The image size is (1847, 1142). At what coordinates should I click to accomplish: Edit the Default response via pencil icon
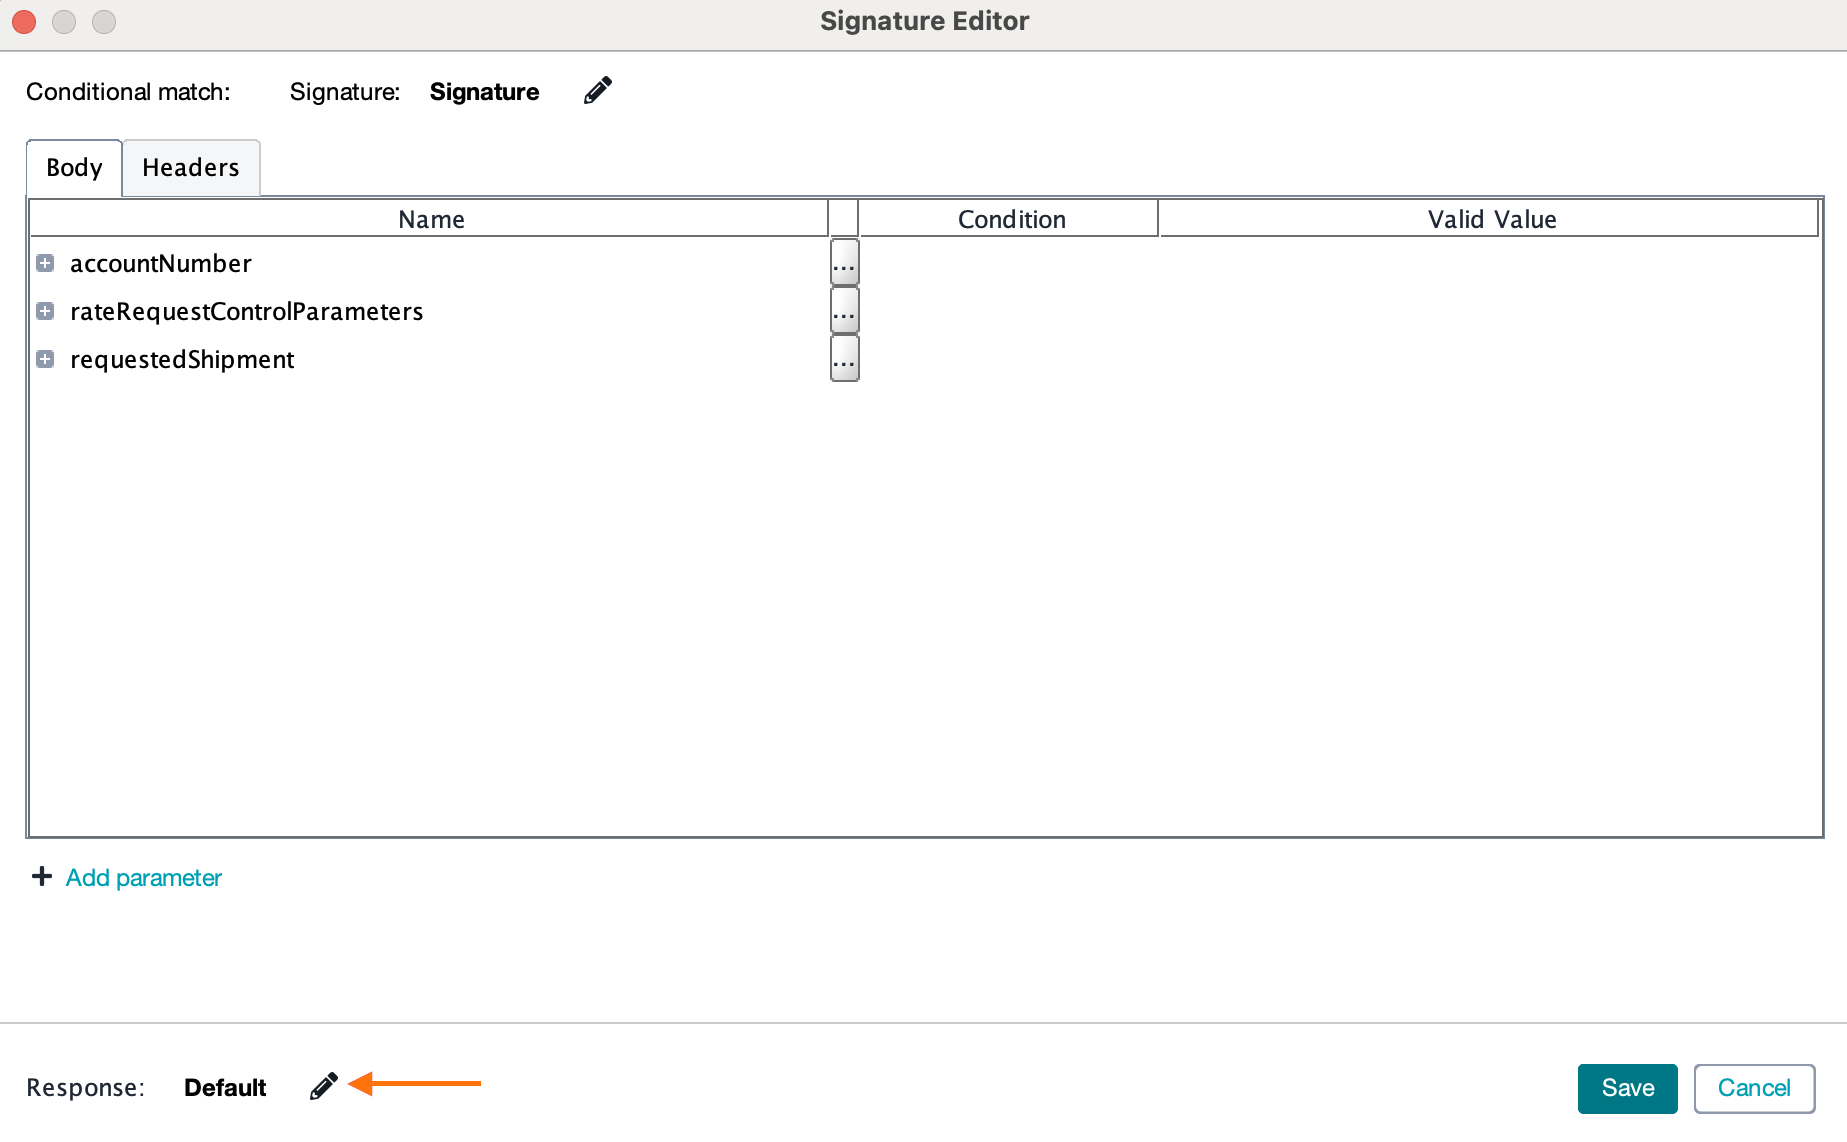coord(322,1087)
